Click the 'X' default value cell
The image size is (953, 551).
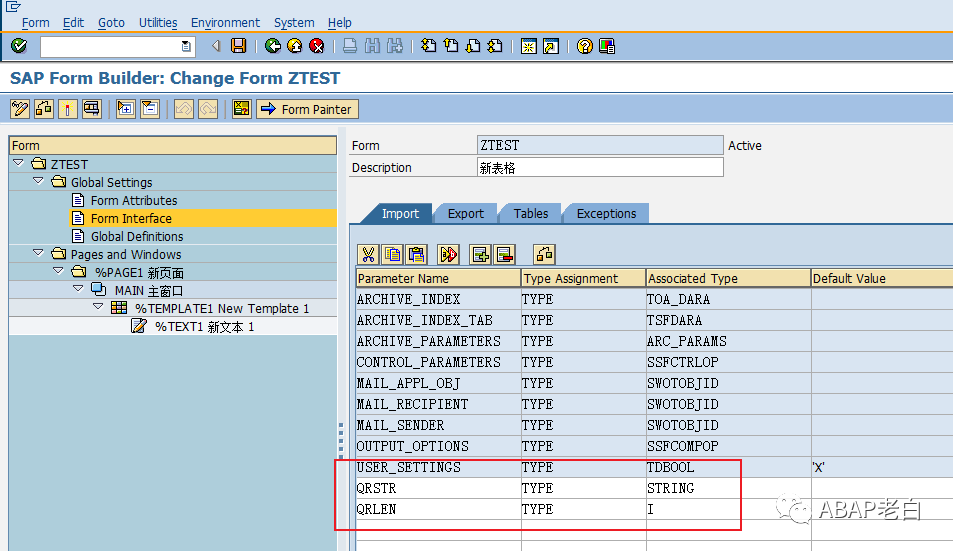(882, 467)
